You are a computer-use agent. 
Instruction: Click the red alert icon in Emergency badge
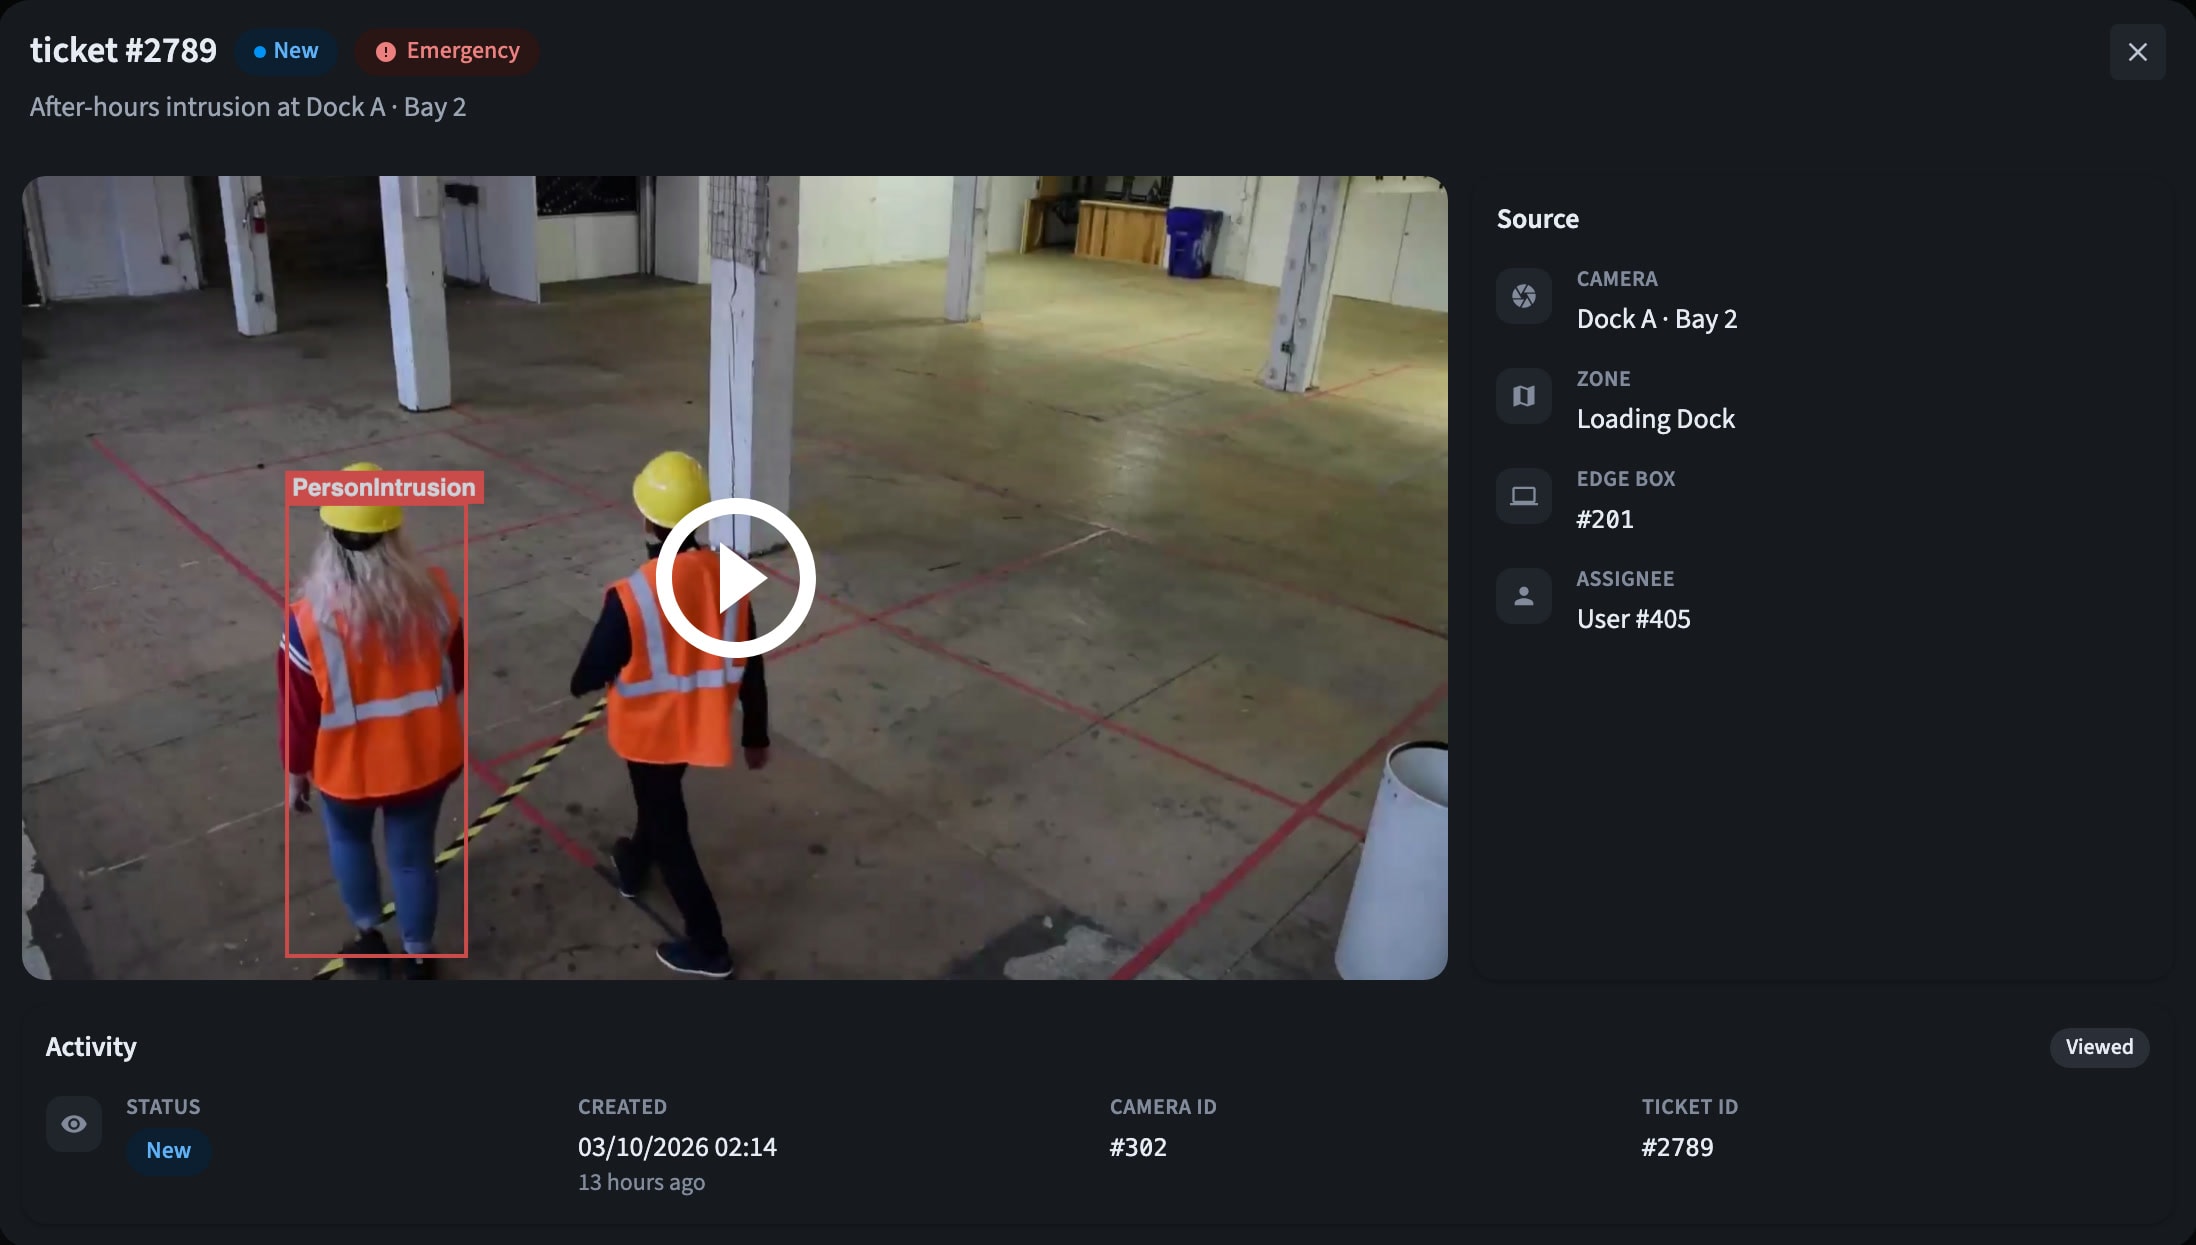click(x=386, y=52)
